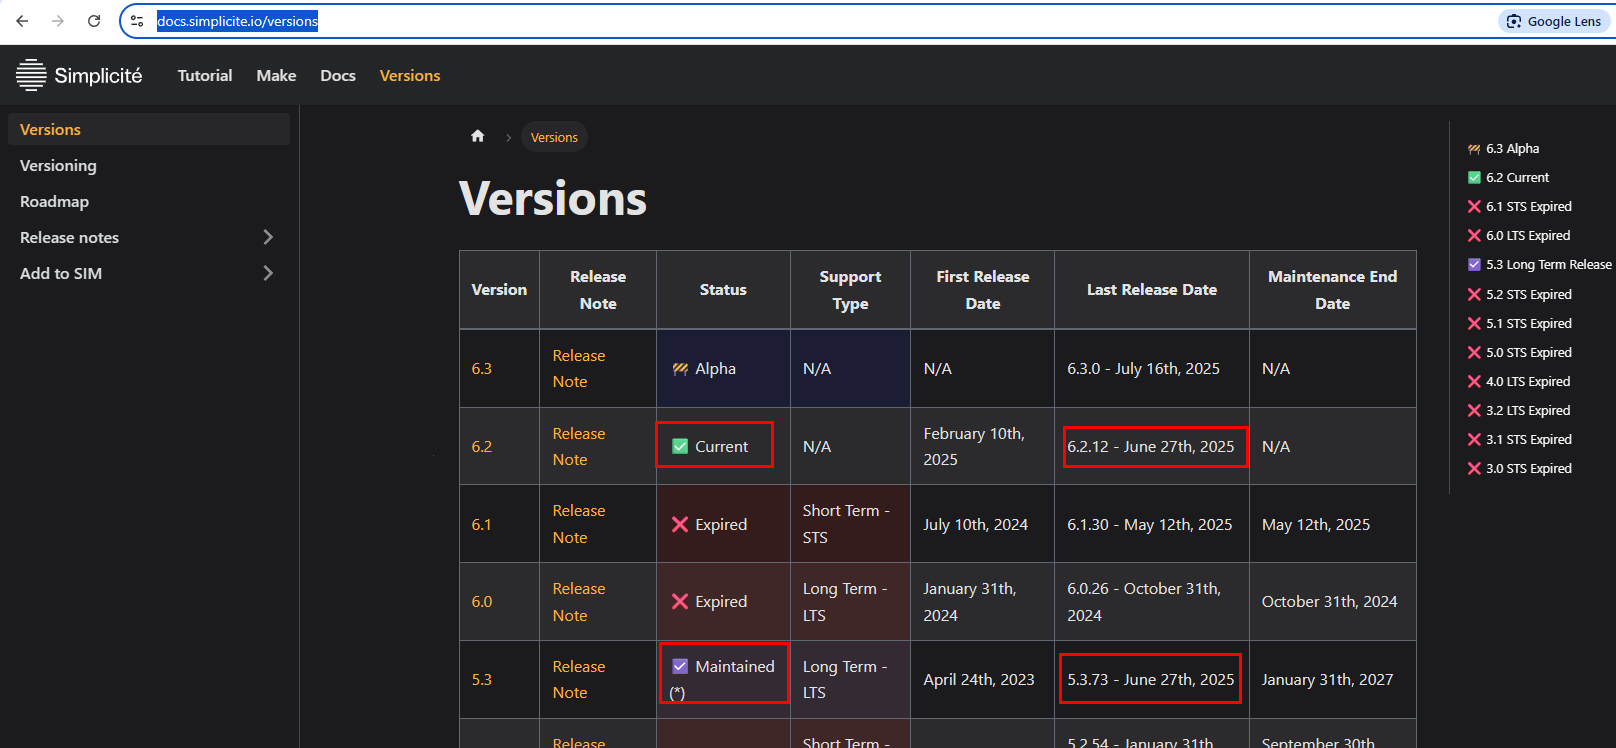
Task: Open version 5.3 link in table
Action: [x=482, y=679]
